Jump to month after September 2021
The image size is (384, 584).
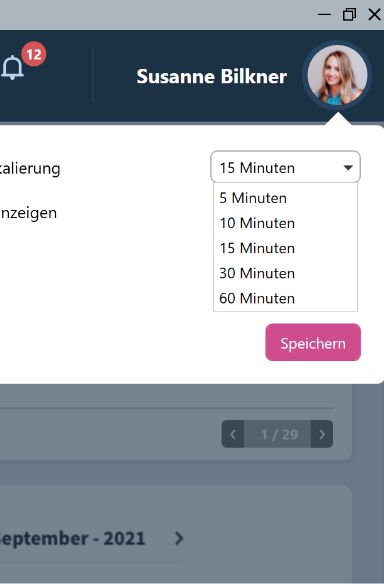(x=179, y=538)
